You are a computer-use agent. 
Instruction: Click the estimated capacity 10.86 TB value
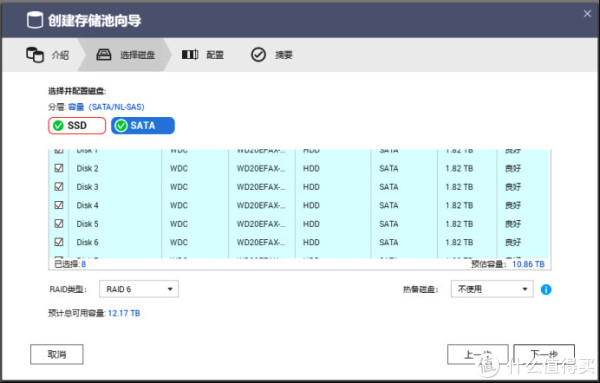tap(528, 264)
